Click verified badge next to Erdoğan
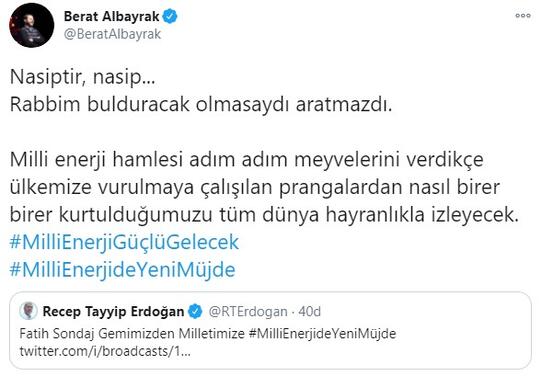Viewport: 541px width, 376px height. click(x=195, y=311)
